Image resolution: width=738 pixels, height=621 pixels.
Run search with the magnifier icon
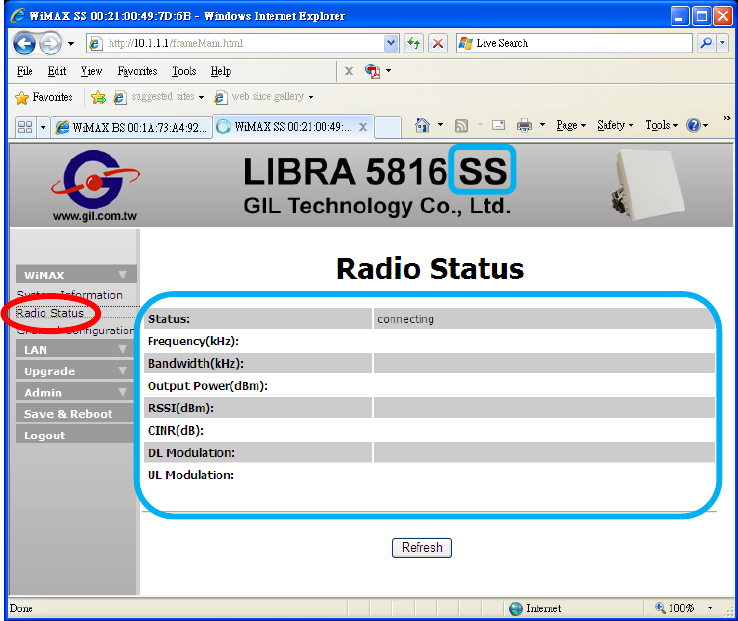click(706, 43)
